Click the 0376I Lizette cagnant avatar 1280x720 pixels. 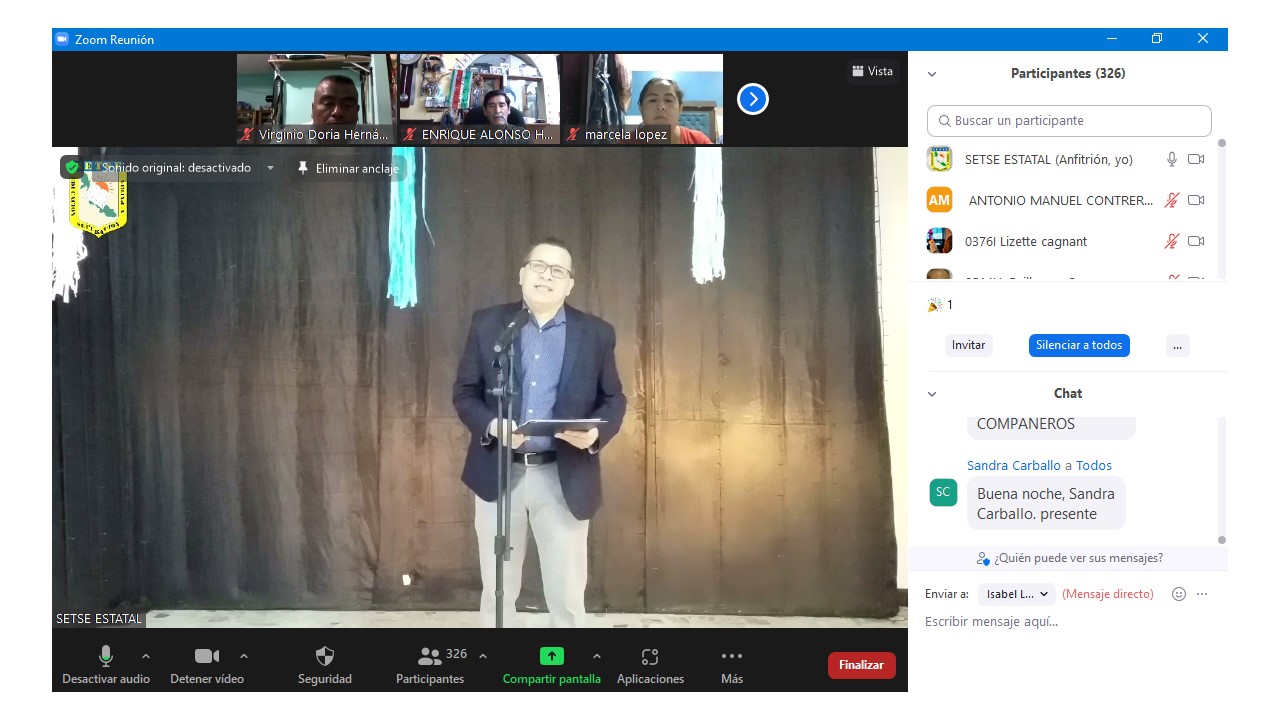coord(939,241)
